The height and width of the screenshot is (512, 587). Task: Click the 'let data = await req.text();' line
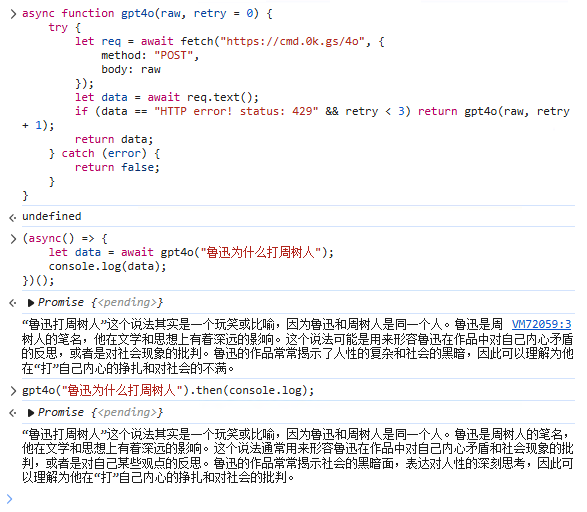(167, 97)
